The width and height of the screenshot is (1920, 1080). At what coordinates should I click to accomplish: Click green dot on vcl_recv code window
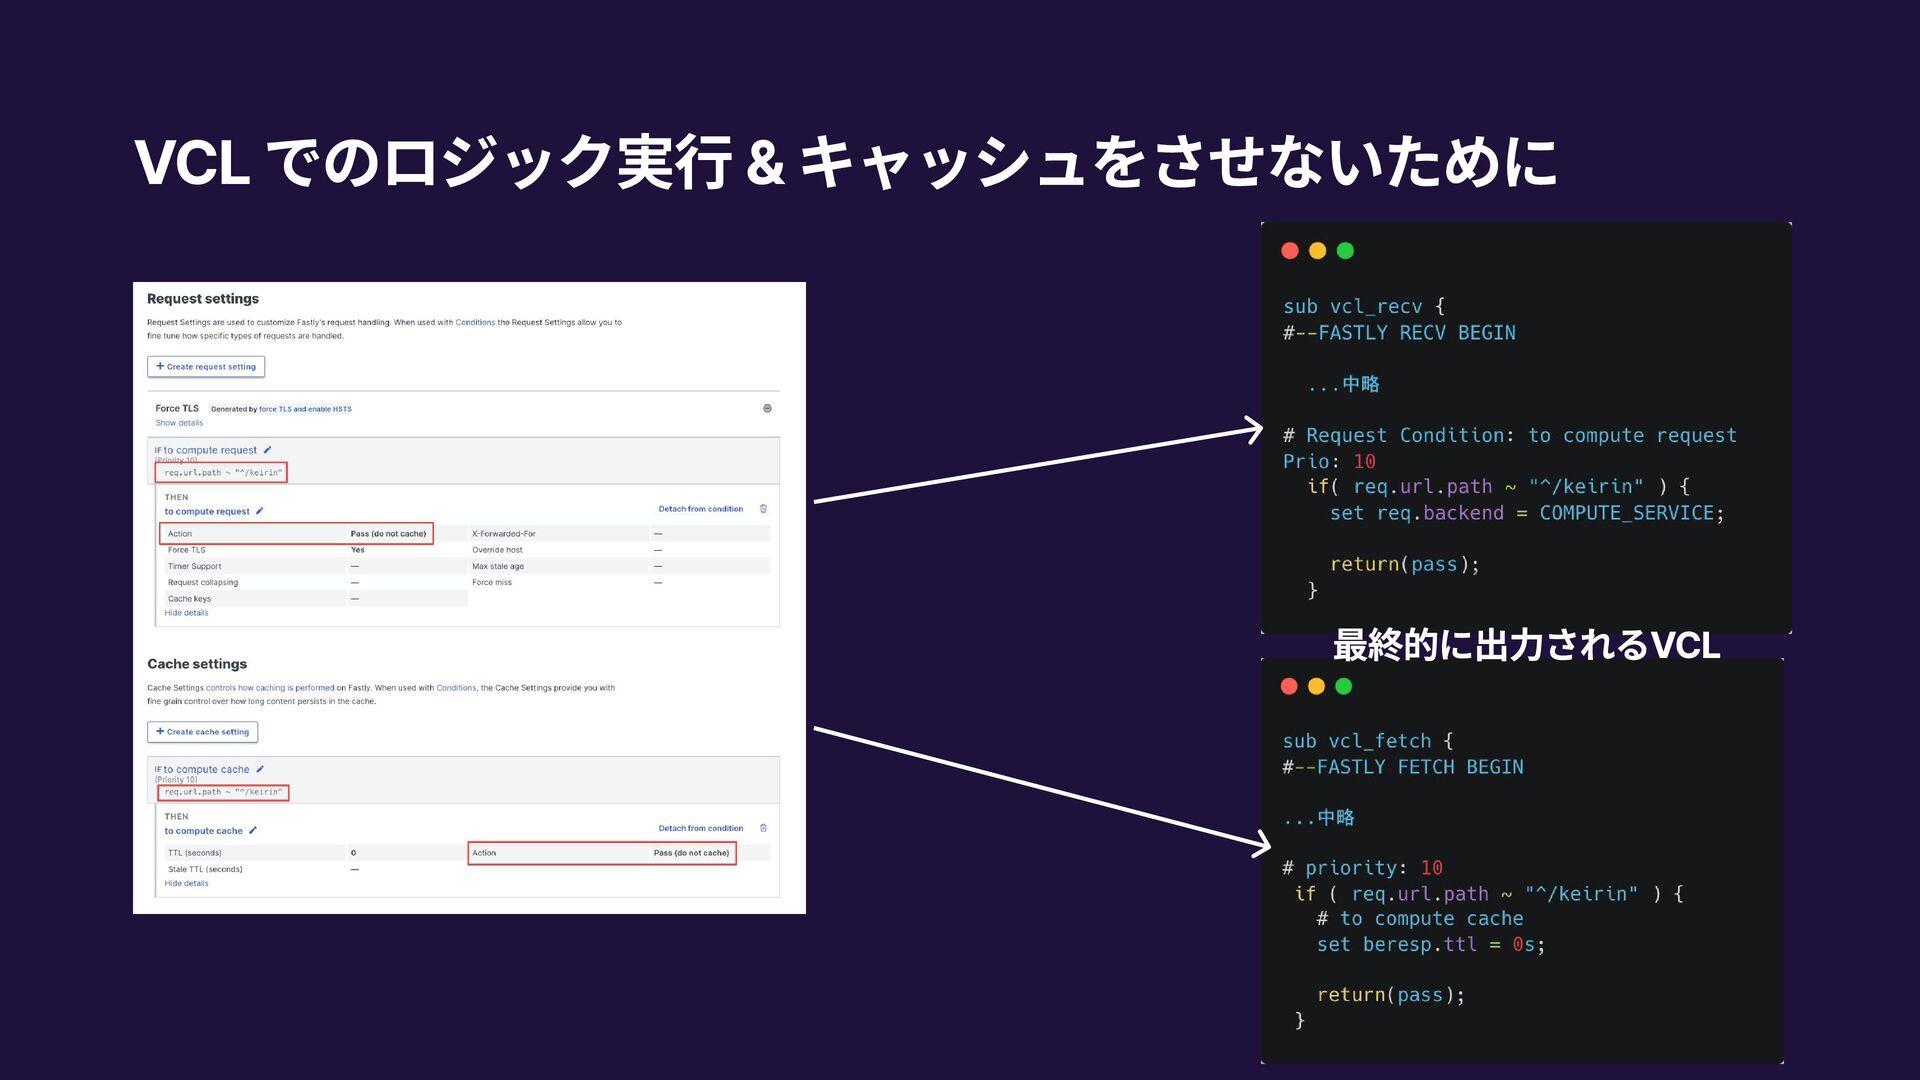[1345, 251]
